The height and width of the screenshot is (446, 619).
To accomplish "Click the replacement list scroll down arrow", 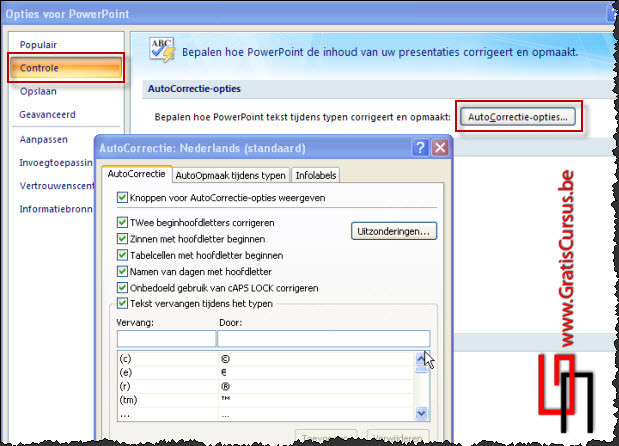I will (x=421, y=413).
